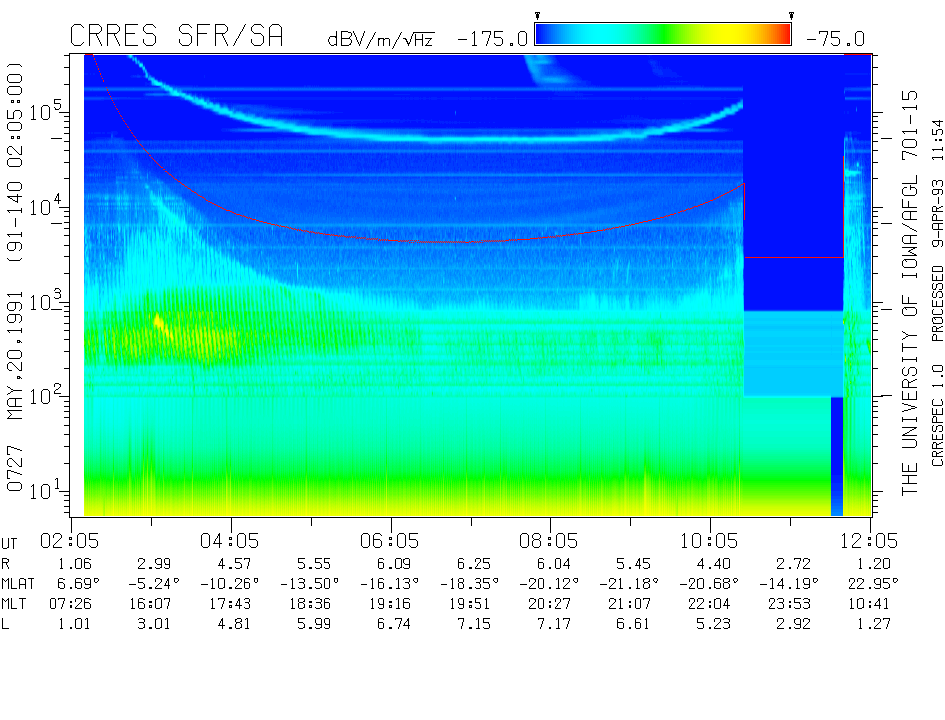Click the MLT value 19:51
This screenshot has height=720, width=945.
click(469, 604)
